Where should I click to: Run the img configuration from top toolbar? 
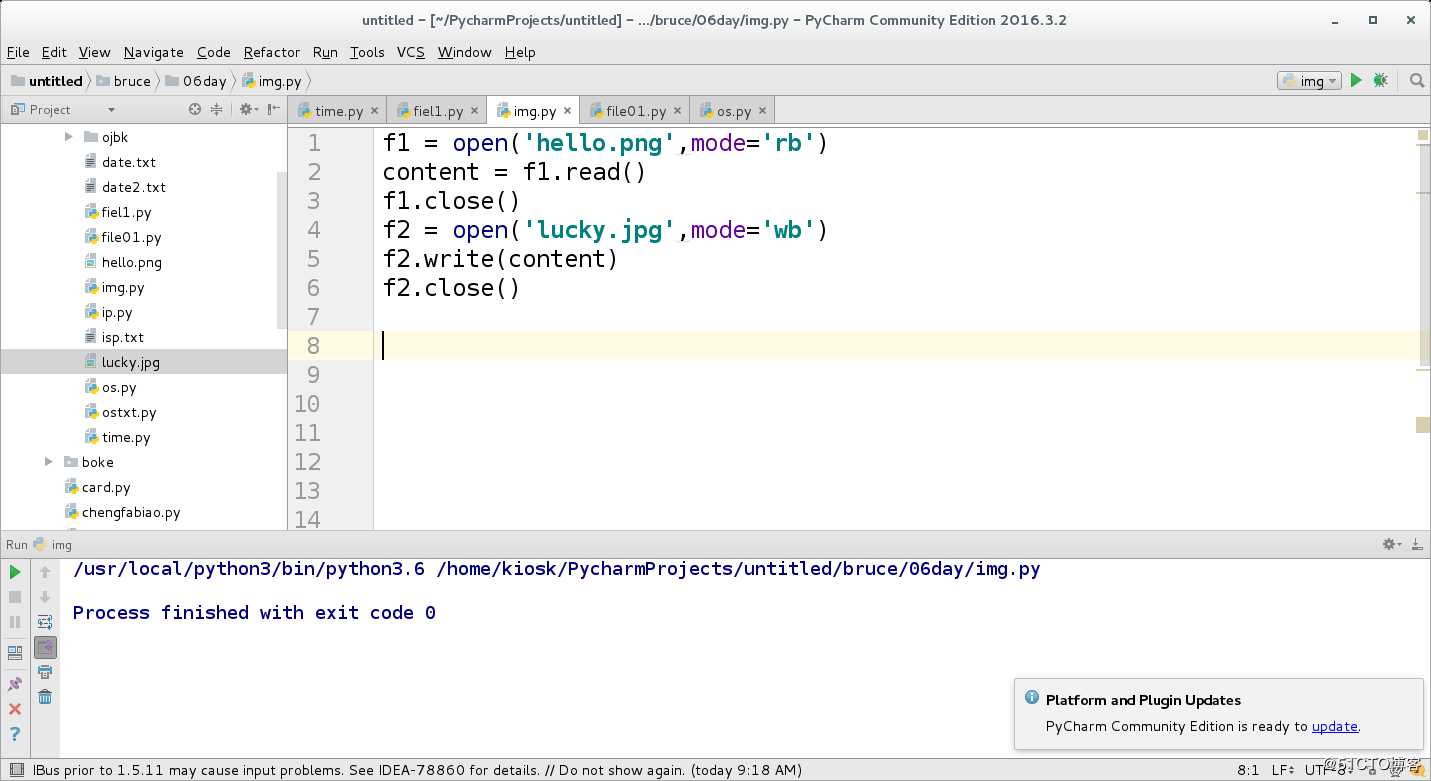1356,81
